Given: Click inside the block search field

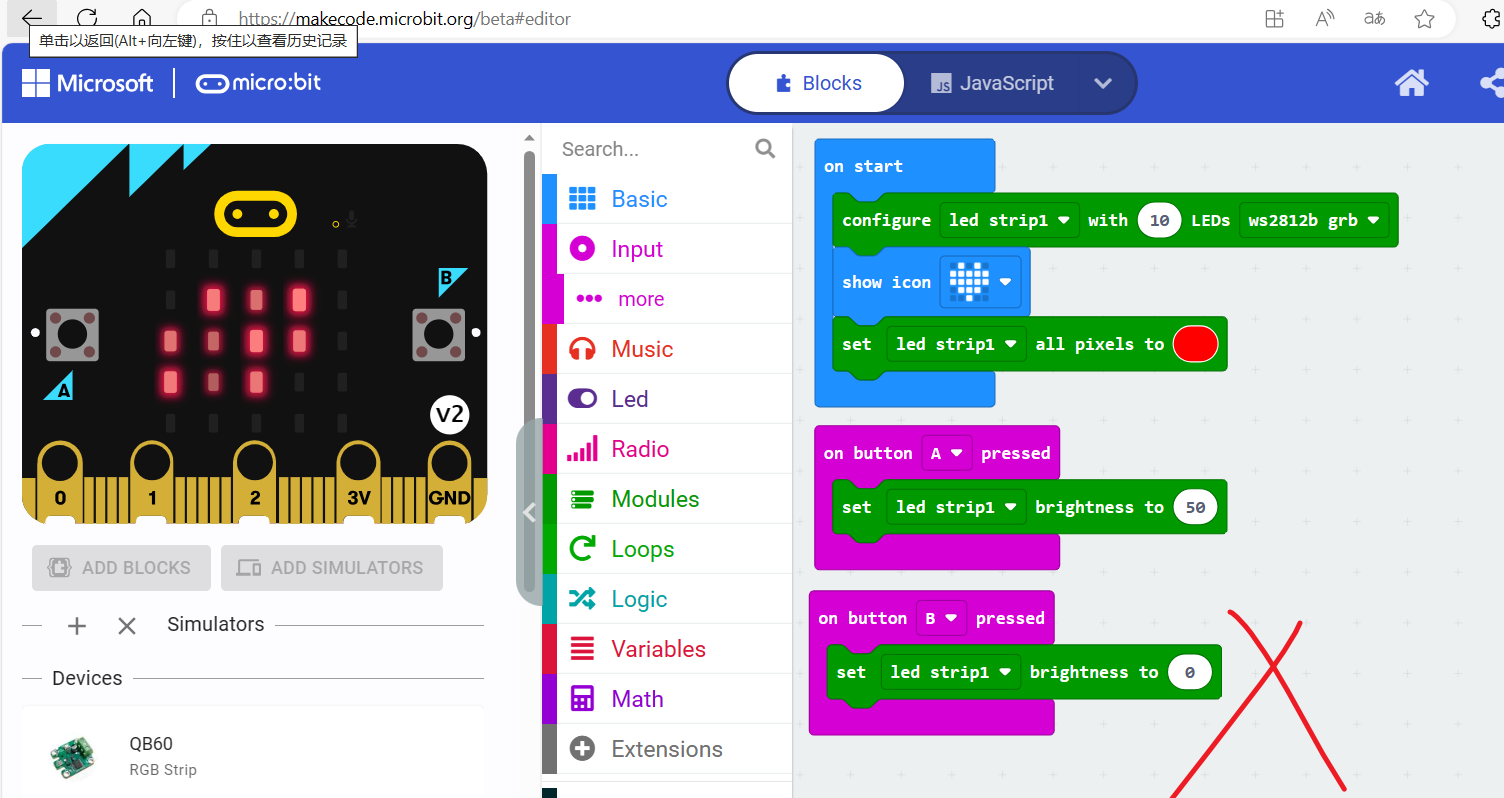Looking at the screenshot, I should tap(660, 148).
